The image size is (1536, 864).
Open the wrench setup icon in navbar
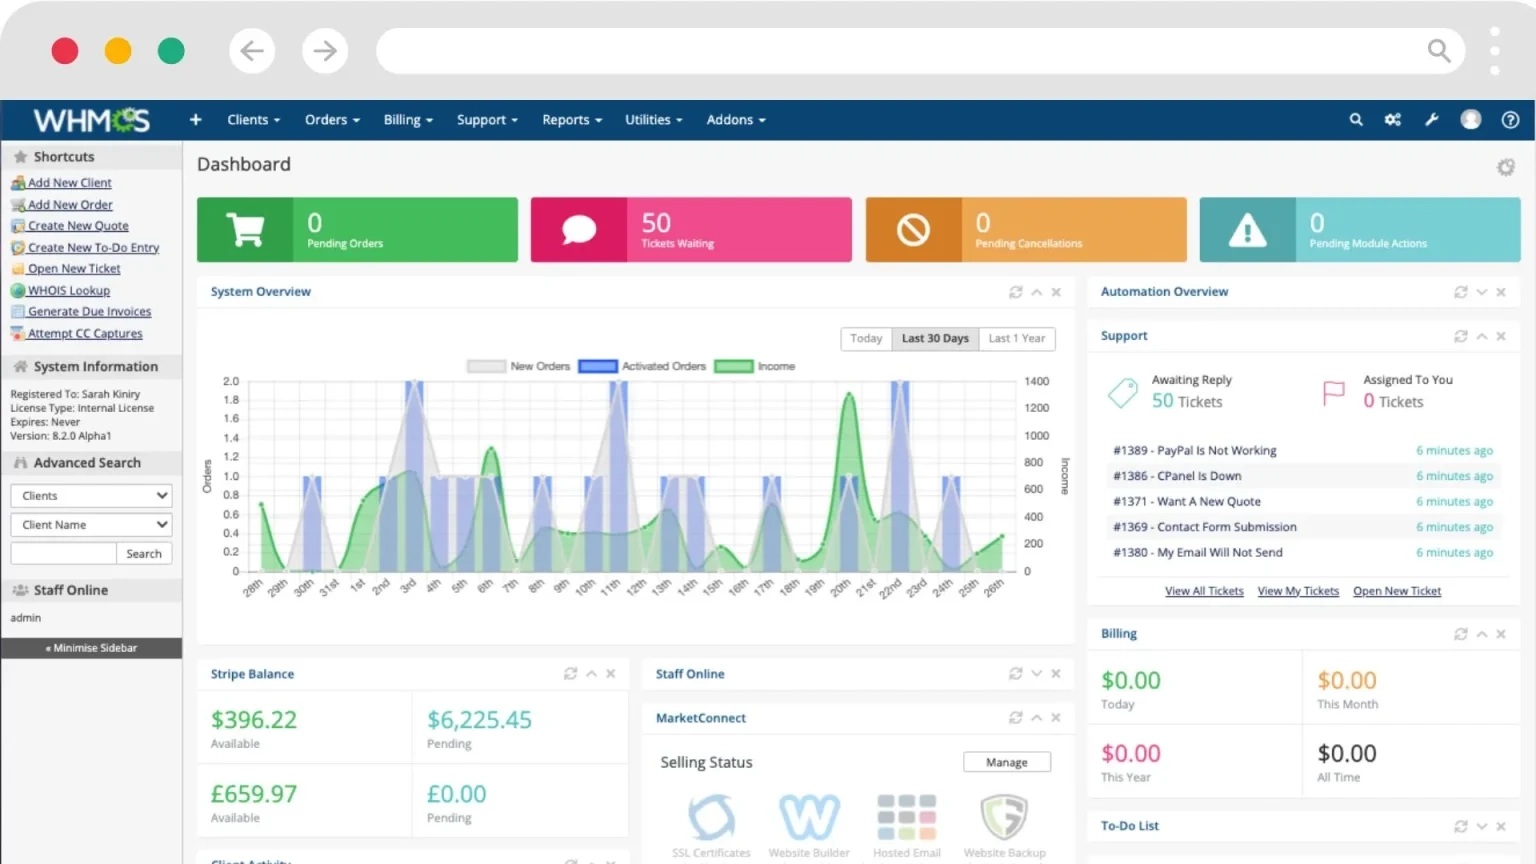coord(1432,120)
